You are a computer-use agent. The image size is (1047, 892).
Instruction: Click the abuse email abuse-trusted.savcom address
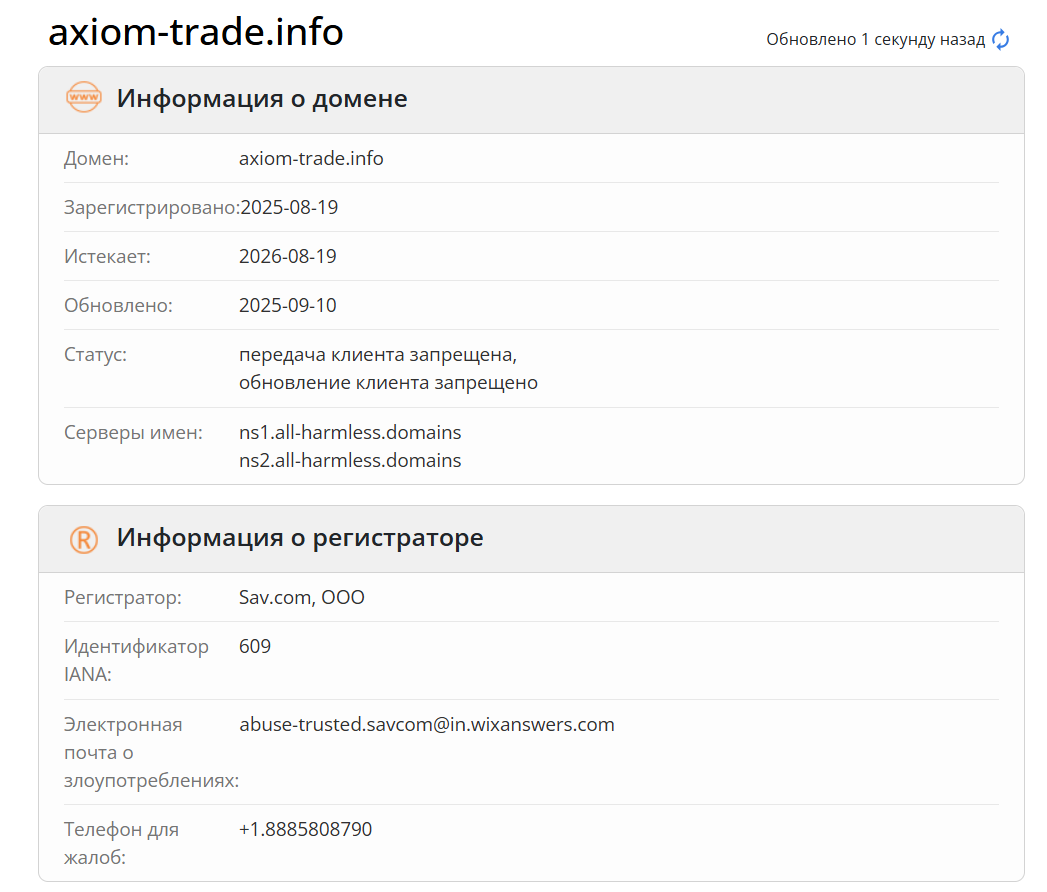point(427,725)
